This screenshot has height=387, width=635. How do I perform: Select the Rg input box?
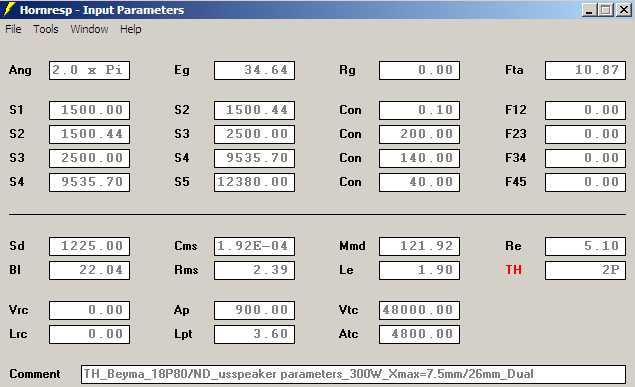click(420, 70)
